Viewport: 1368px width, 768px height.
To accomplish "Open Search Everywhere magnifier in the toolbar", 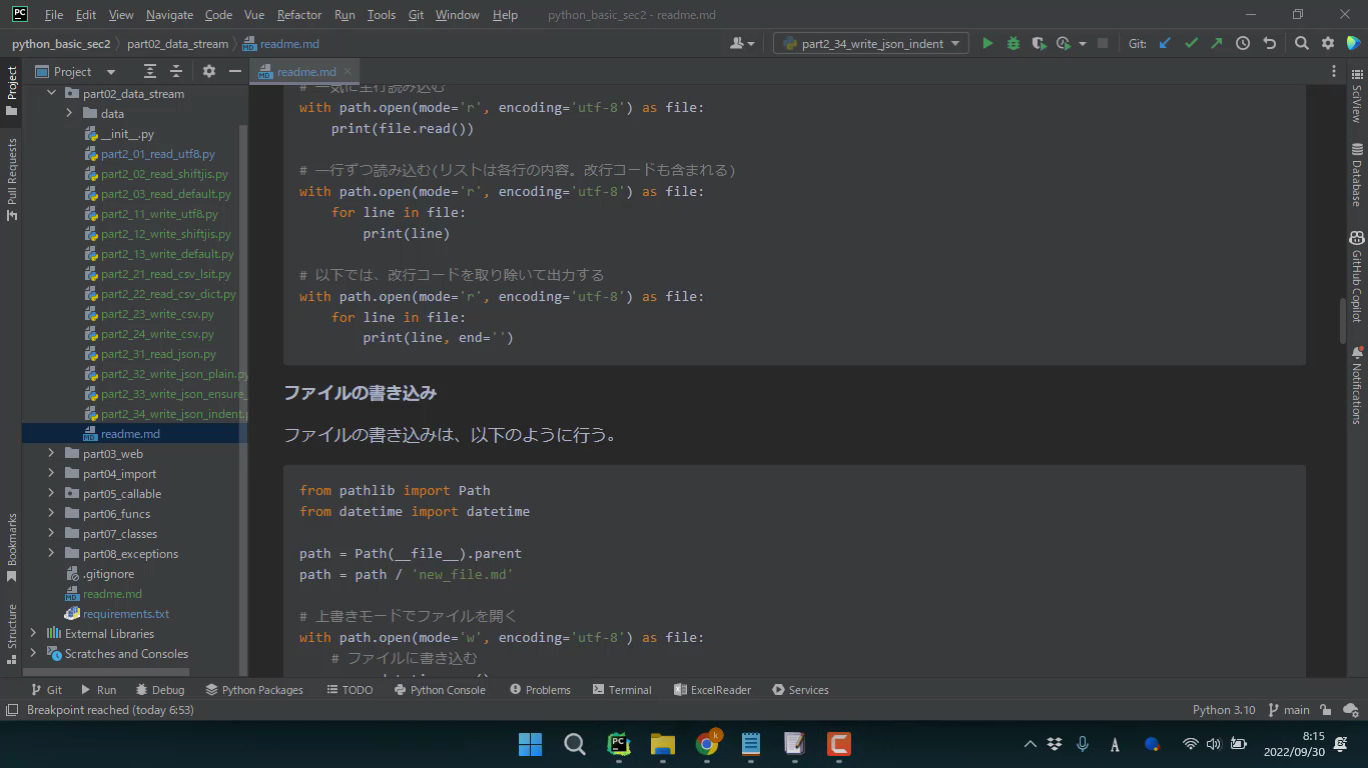I will pyautogui.click(x=1301, y=43).
